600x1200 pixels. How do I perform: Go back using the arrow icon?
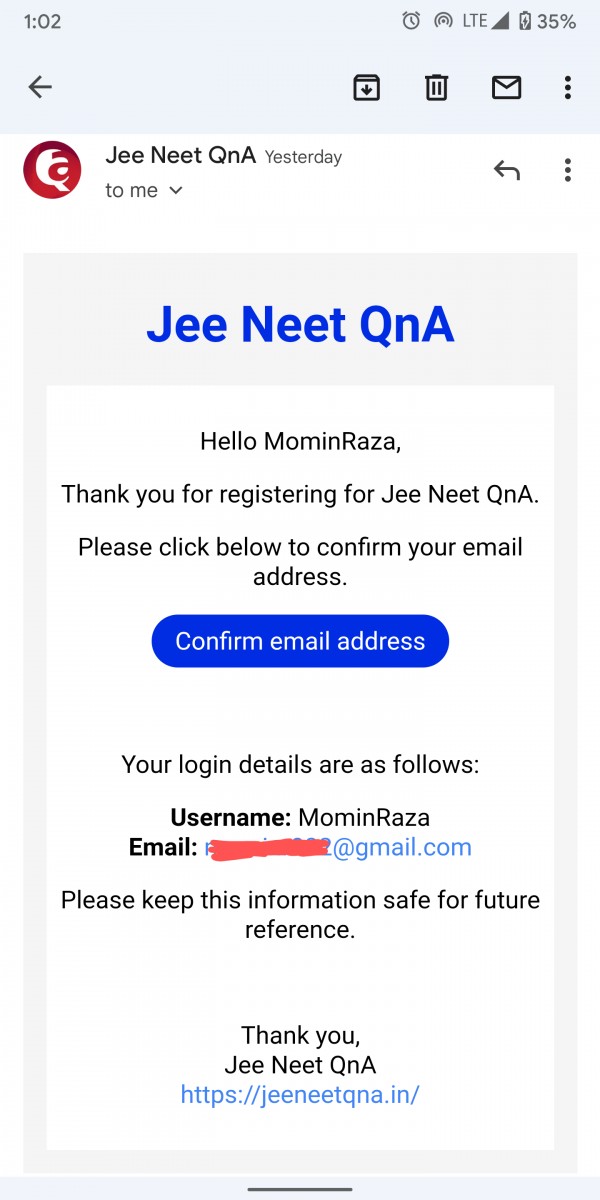click(40, 88)
